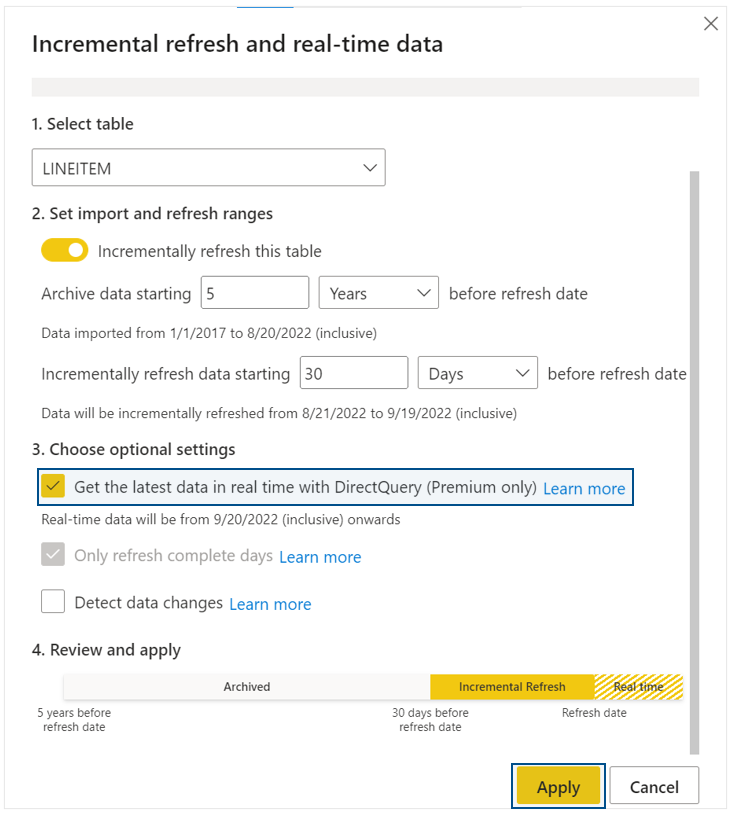Click 'Real-time data will be from 9/20/2022' text
Screen dimensions: 732x813
pyautogui.click(x=221, y=519)
